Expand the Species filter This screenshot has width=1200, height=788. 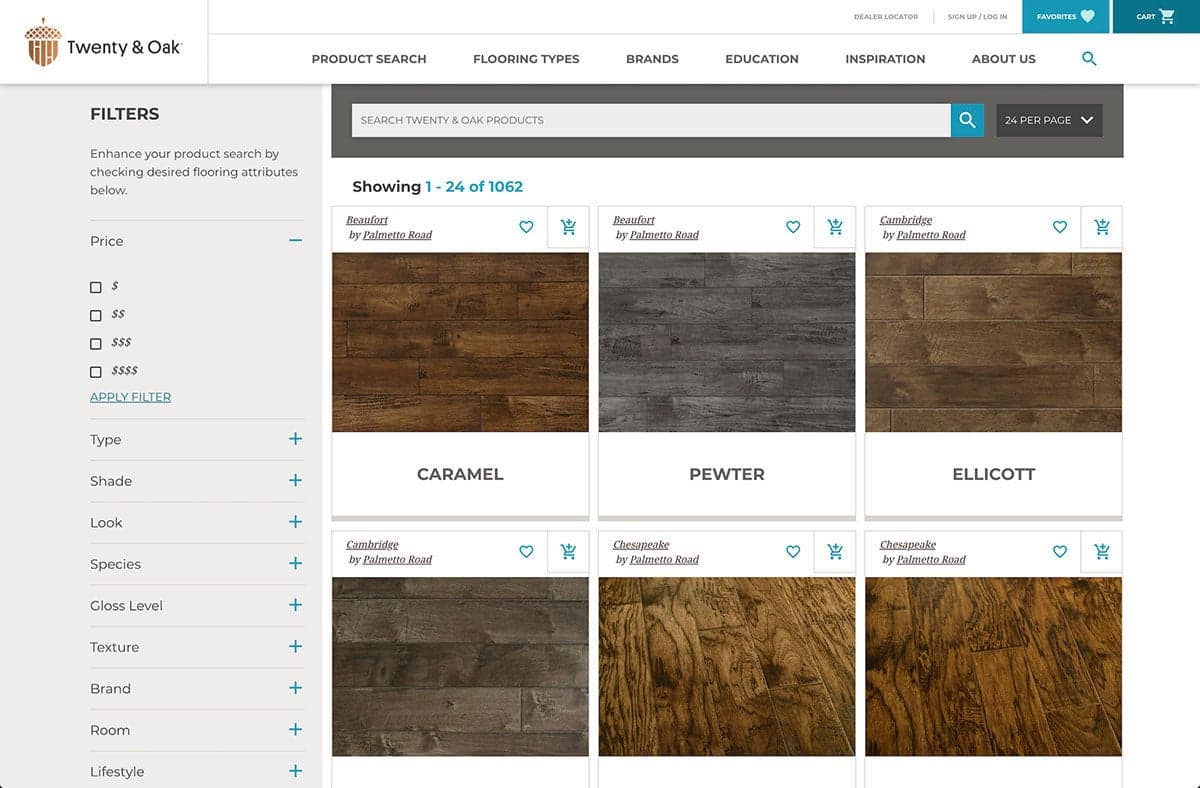[295, 564]
